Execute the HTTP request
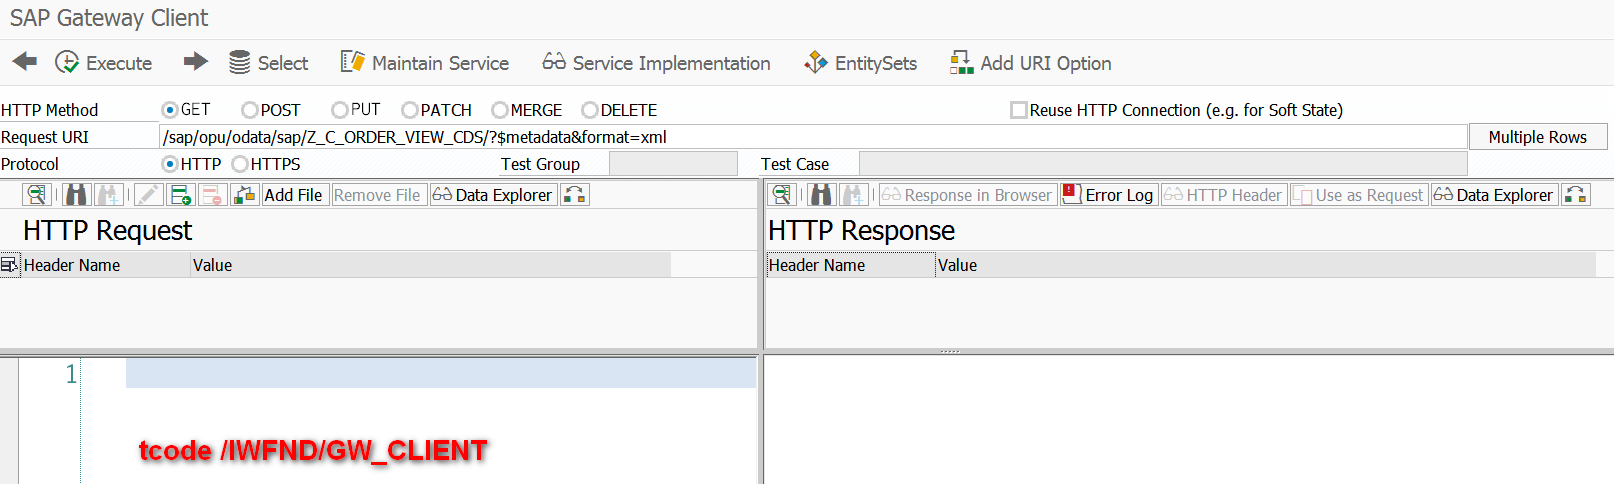1614x484 pixels. click(104, 63)
